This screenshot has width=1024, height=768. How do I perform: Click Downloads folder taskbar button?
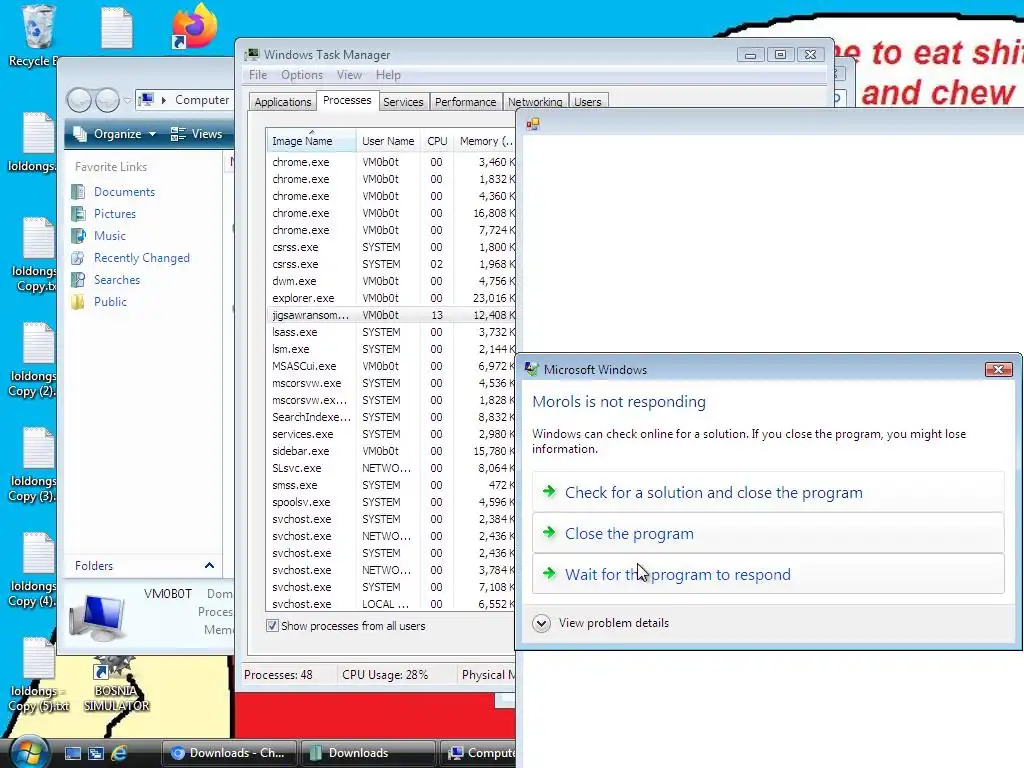(368, 753)
